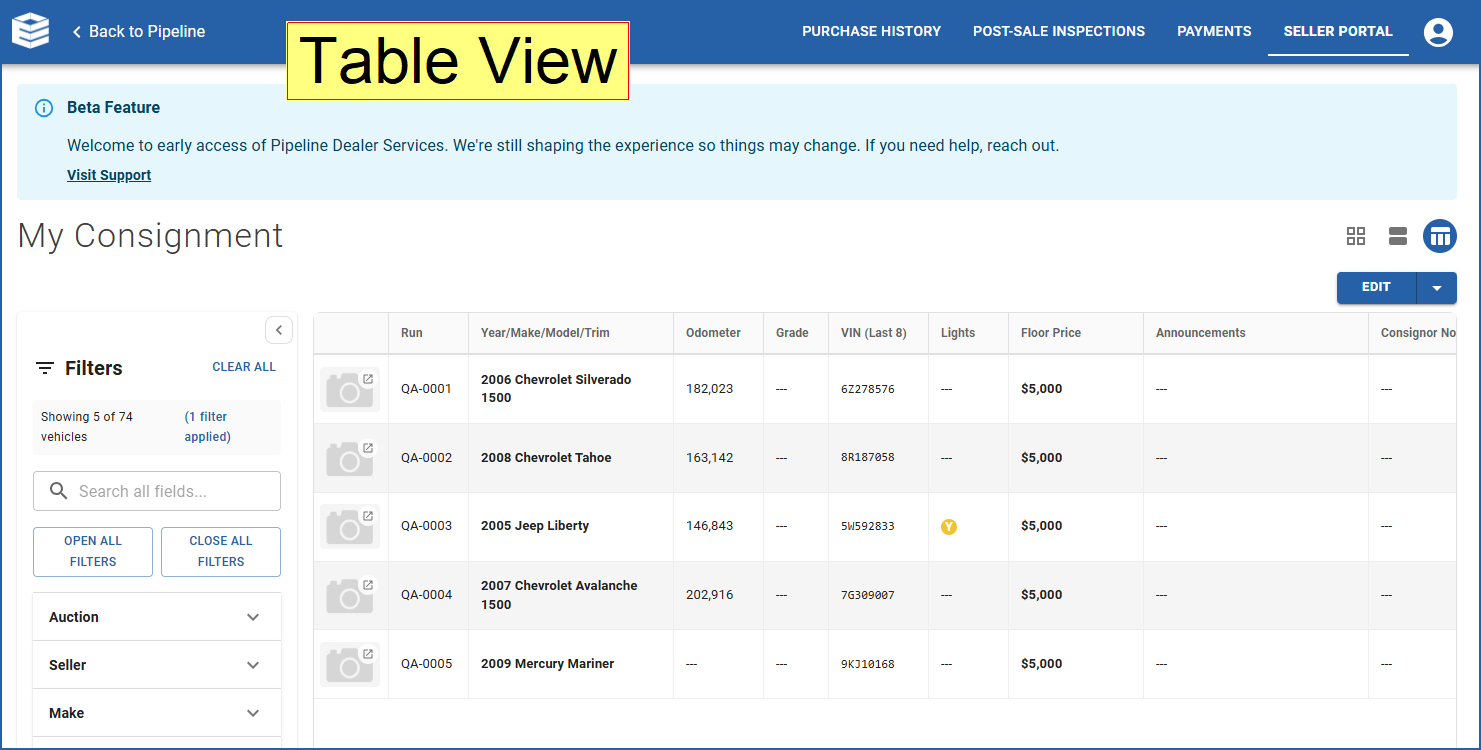
Task: Open Purchase History tab
Action: tap(871, 32)
